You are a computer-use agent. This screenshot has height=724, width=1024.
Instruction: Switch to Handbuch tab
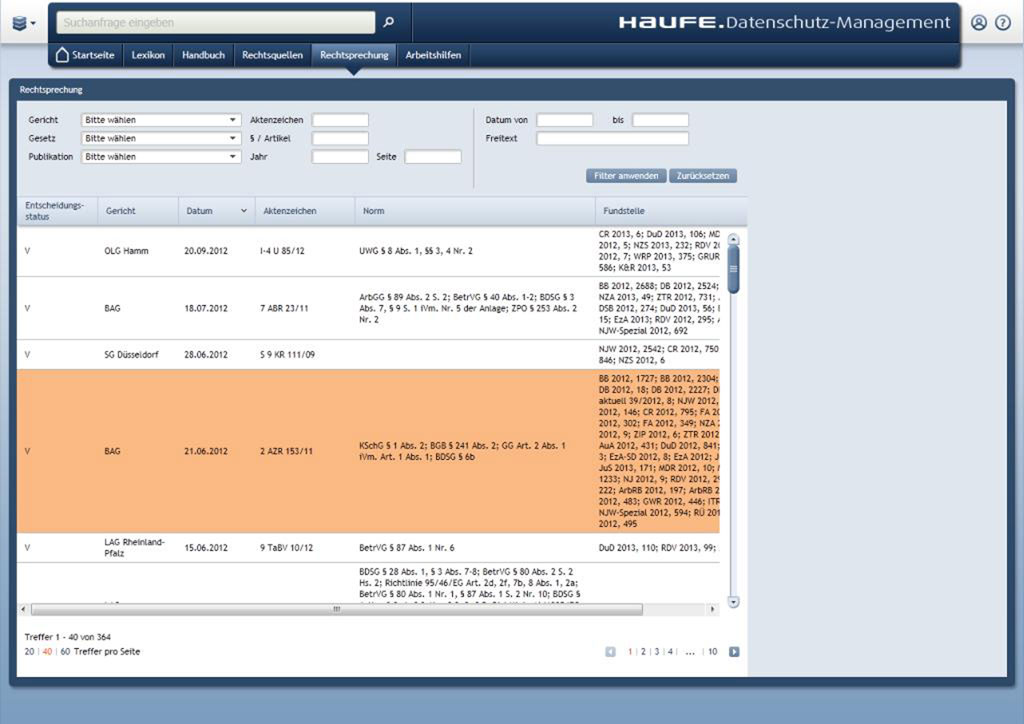203,55
